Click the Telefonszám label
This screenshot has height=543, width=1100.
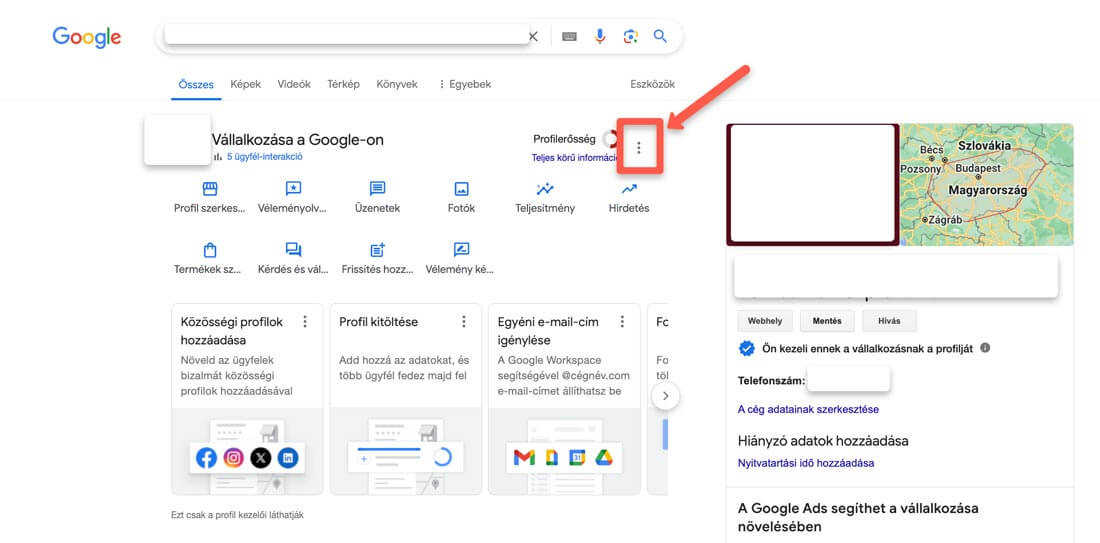pos(771,381)
